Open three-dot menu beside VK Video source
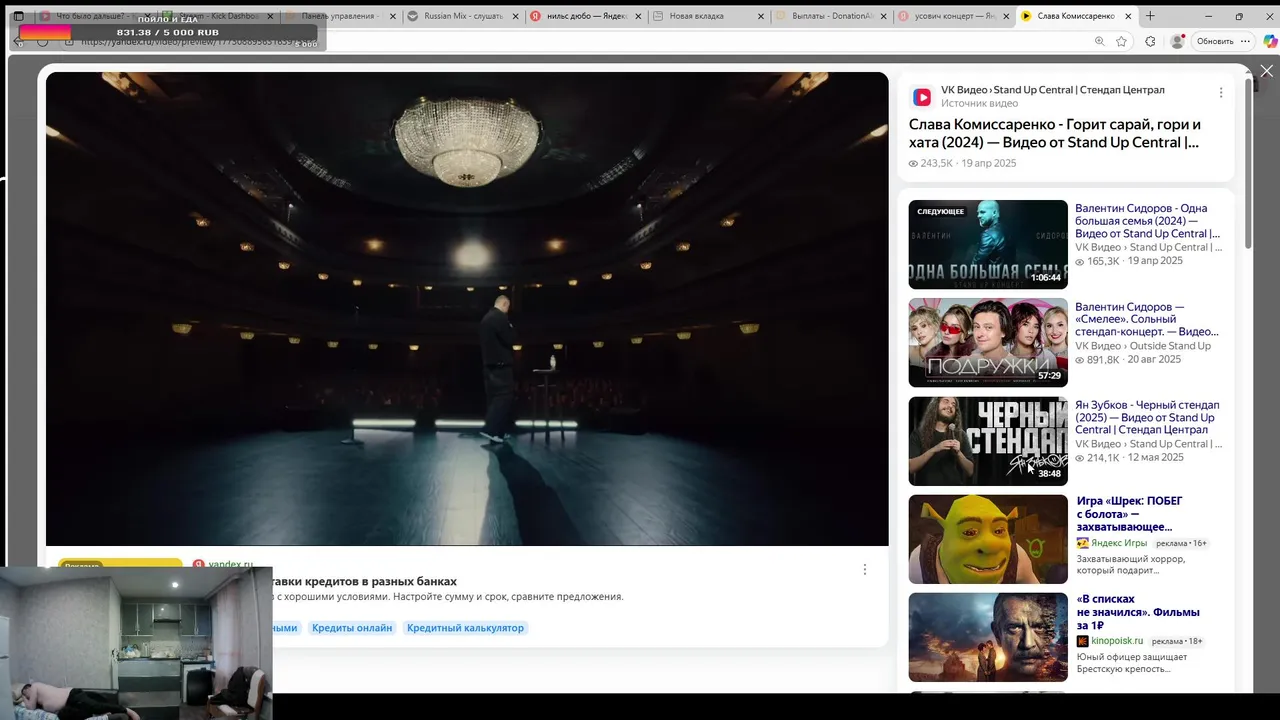 [1220, 93]
